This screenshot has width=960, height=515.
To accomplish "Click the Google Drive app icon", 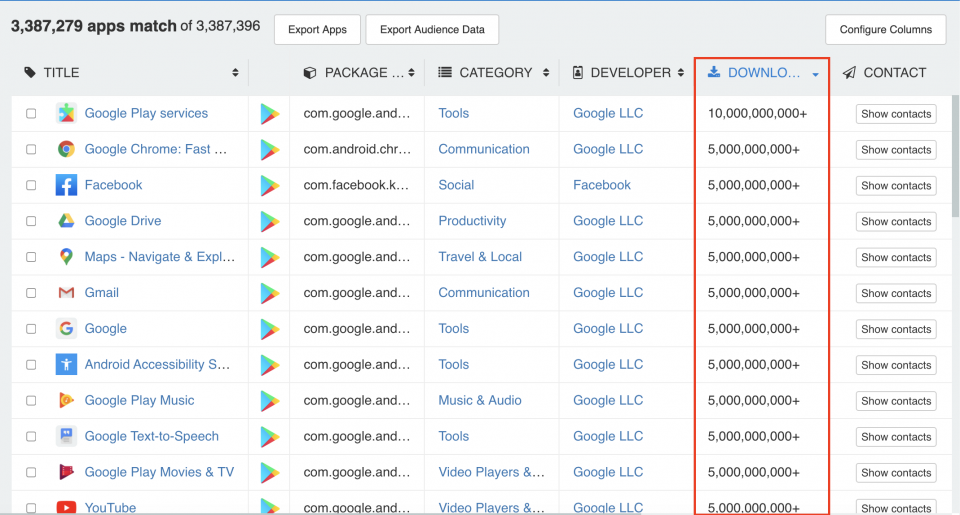I will [x=66, y=221].
